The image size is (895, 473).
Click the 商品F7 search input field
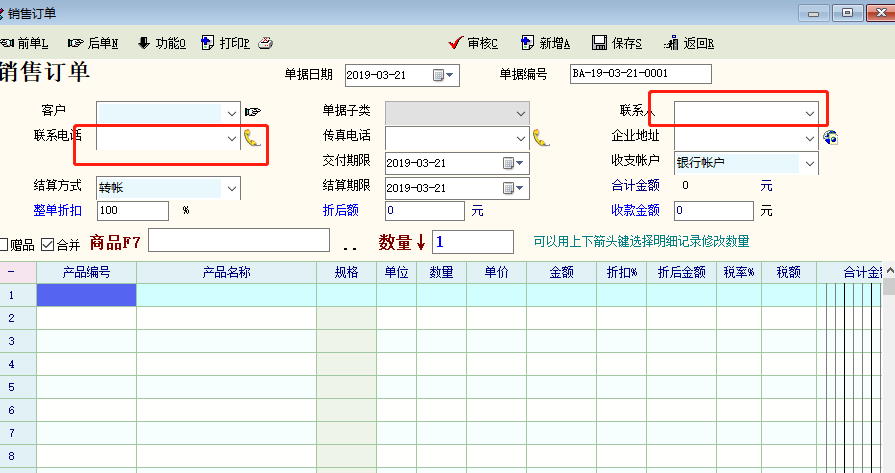[238, 240]
